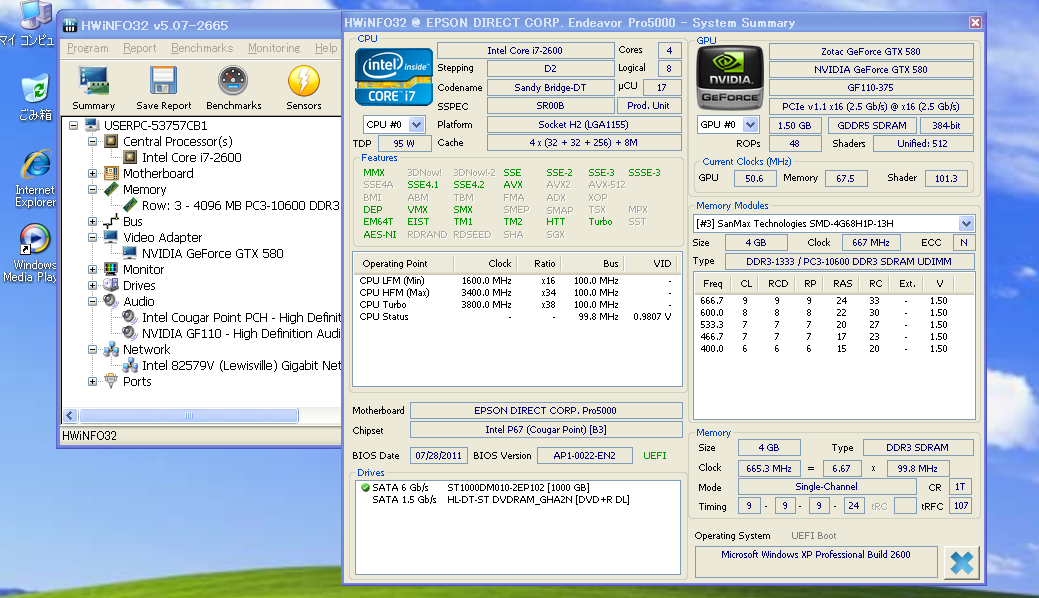Viewport: 1039px width, 598px height.
Task: Expand the Motherboard branch
Action: [93, 173]
